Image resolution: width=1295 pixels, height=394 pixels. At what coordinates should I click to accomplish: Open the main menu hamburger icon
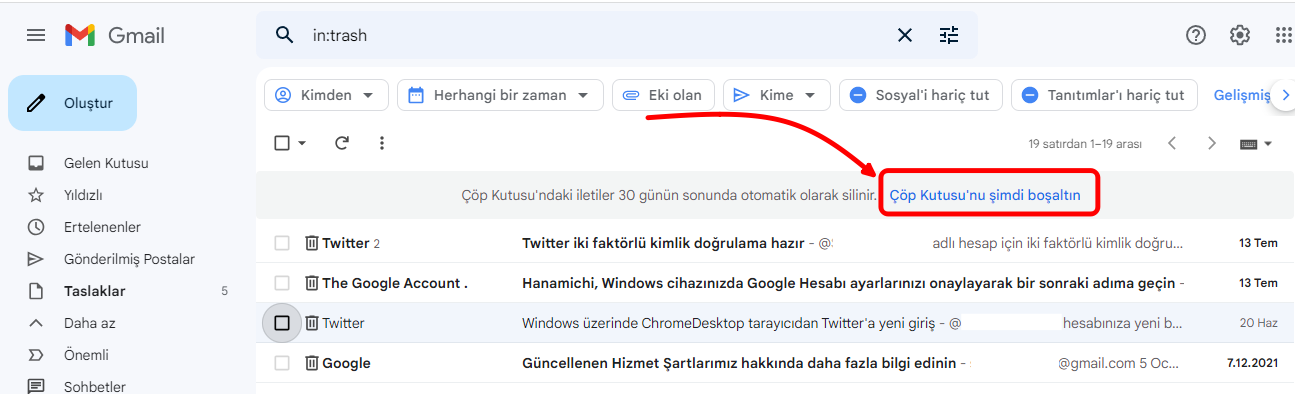(x=36, y=36)
